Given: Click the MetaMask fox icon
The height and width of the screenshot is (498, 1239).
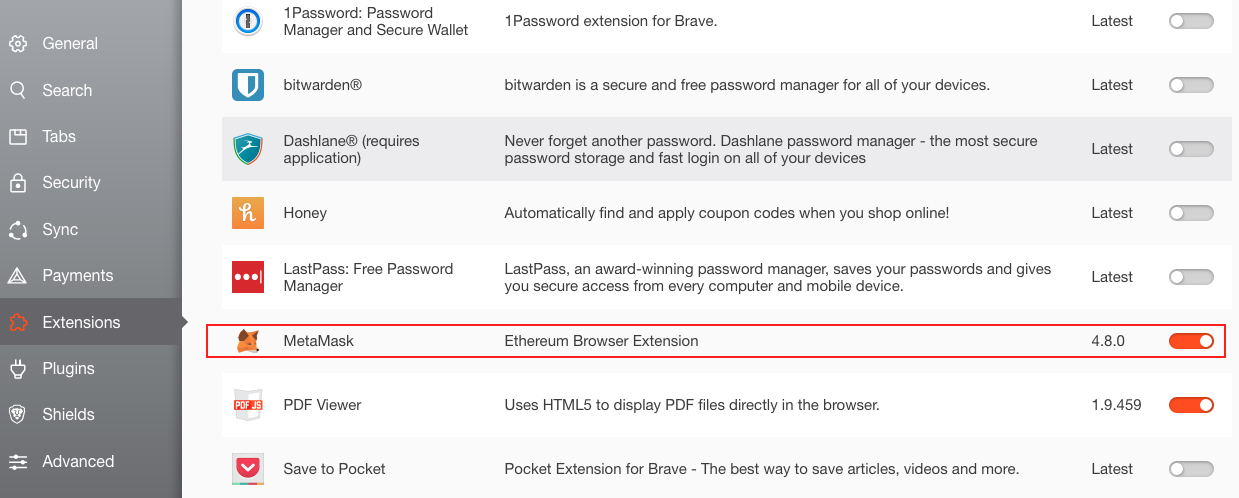Looking at the screenshot, I should [247, 341].
